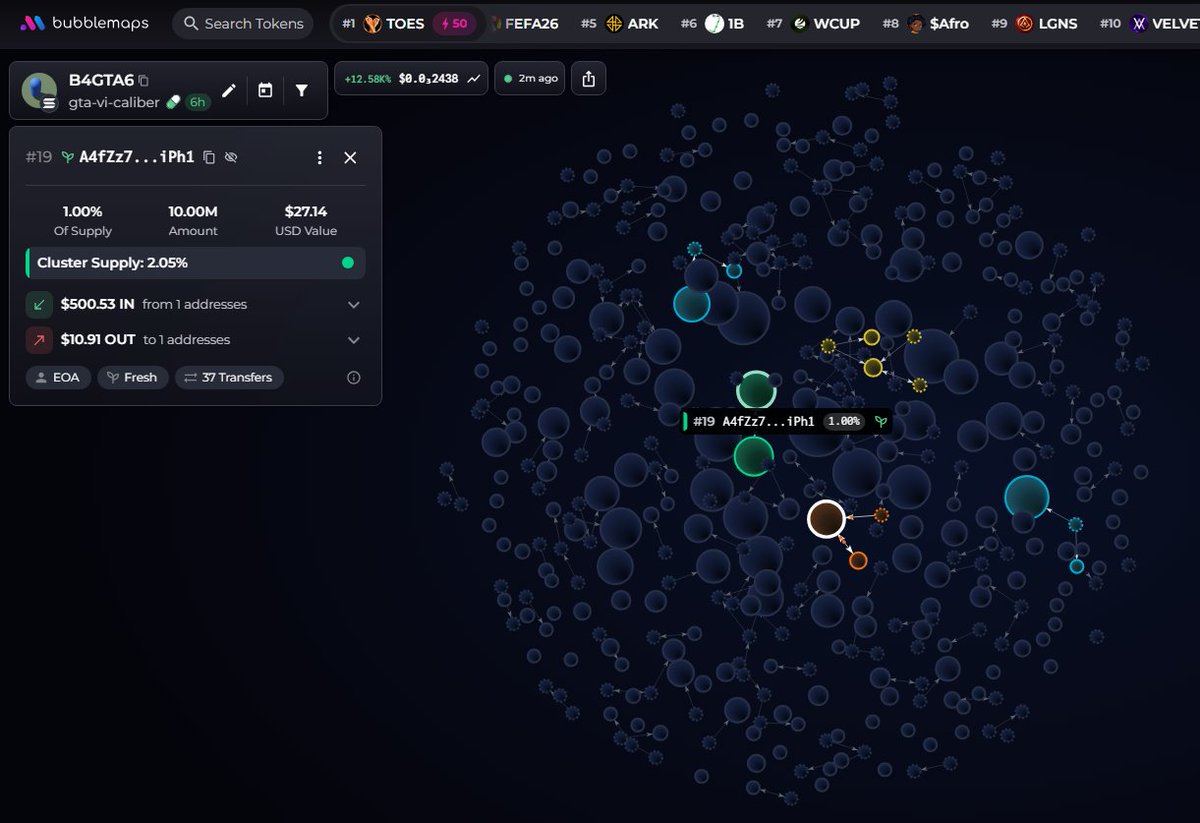The width and height of the screenshot is (1200, 823).
Task: Open trending token #9 LGNS
Action: (x=1034, y=23)
